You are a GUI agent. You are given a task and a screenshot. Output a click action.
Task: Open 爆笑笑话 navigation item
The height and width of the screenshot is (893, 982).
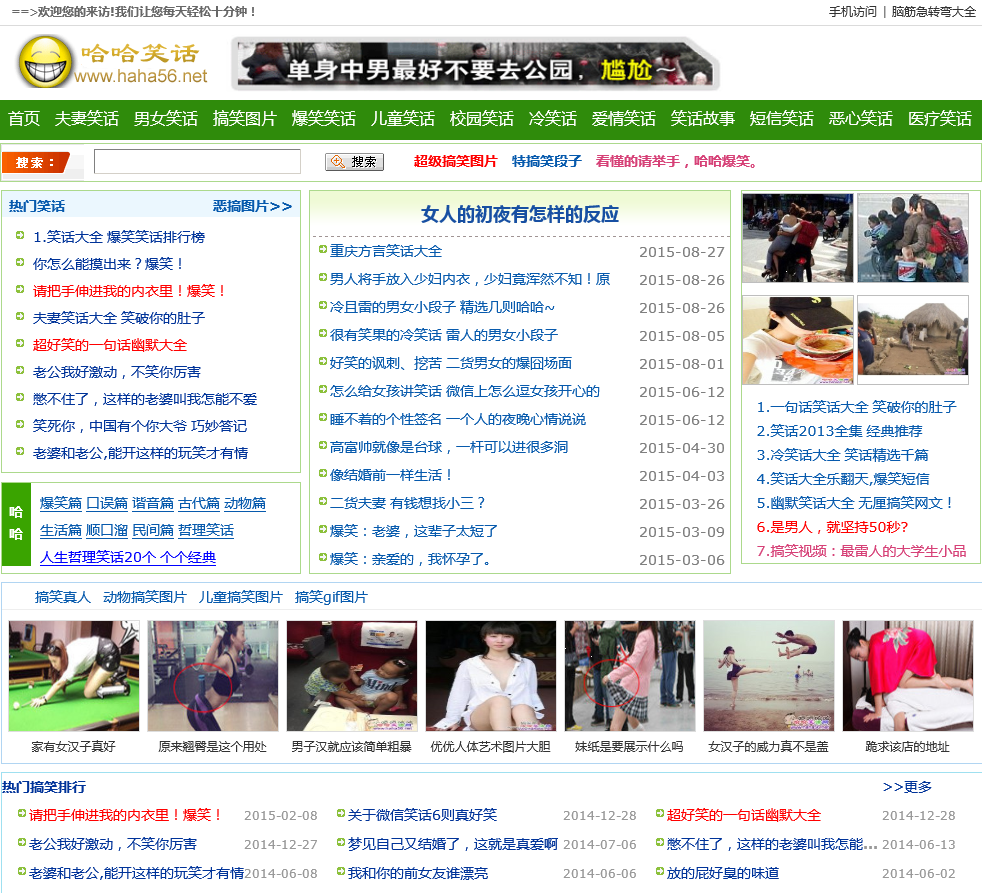[x=323, y=118]
